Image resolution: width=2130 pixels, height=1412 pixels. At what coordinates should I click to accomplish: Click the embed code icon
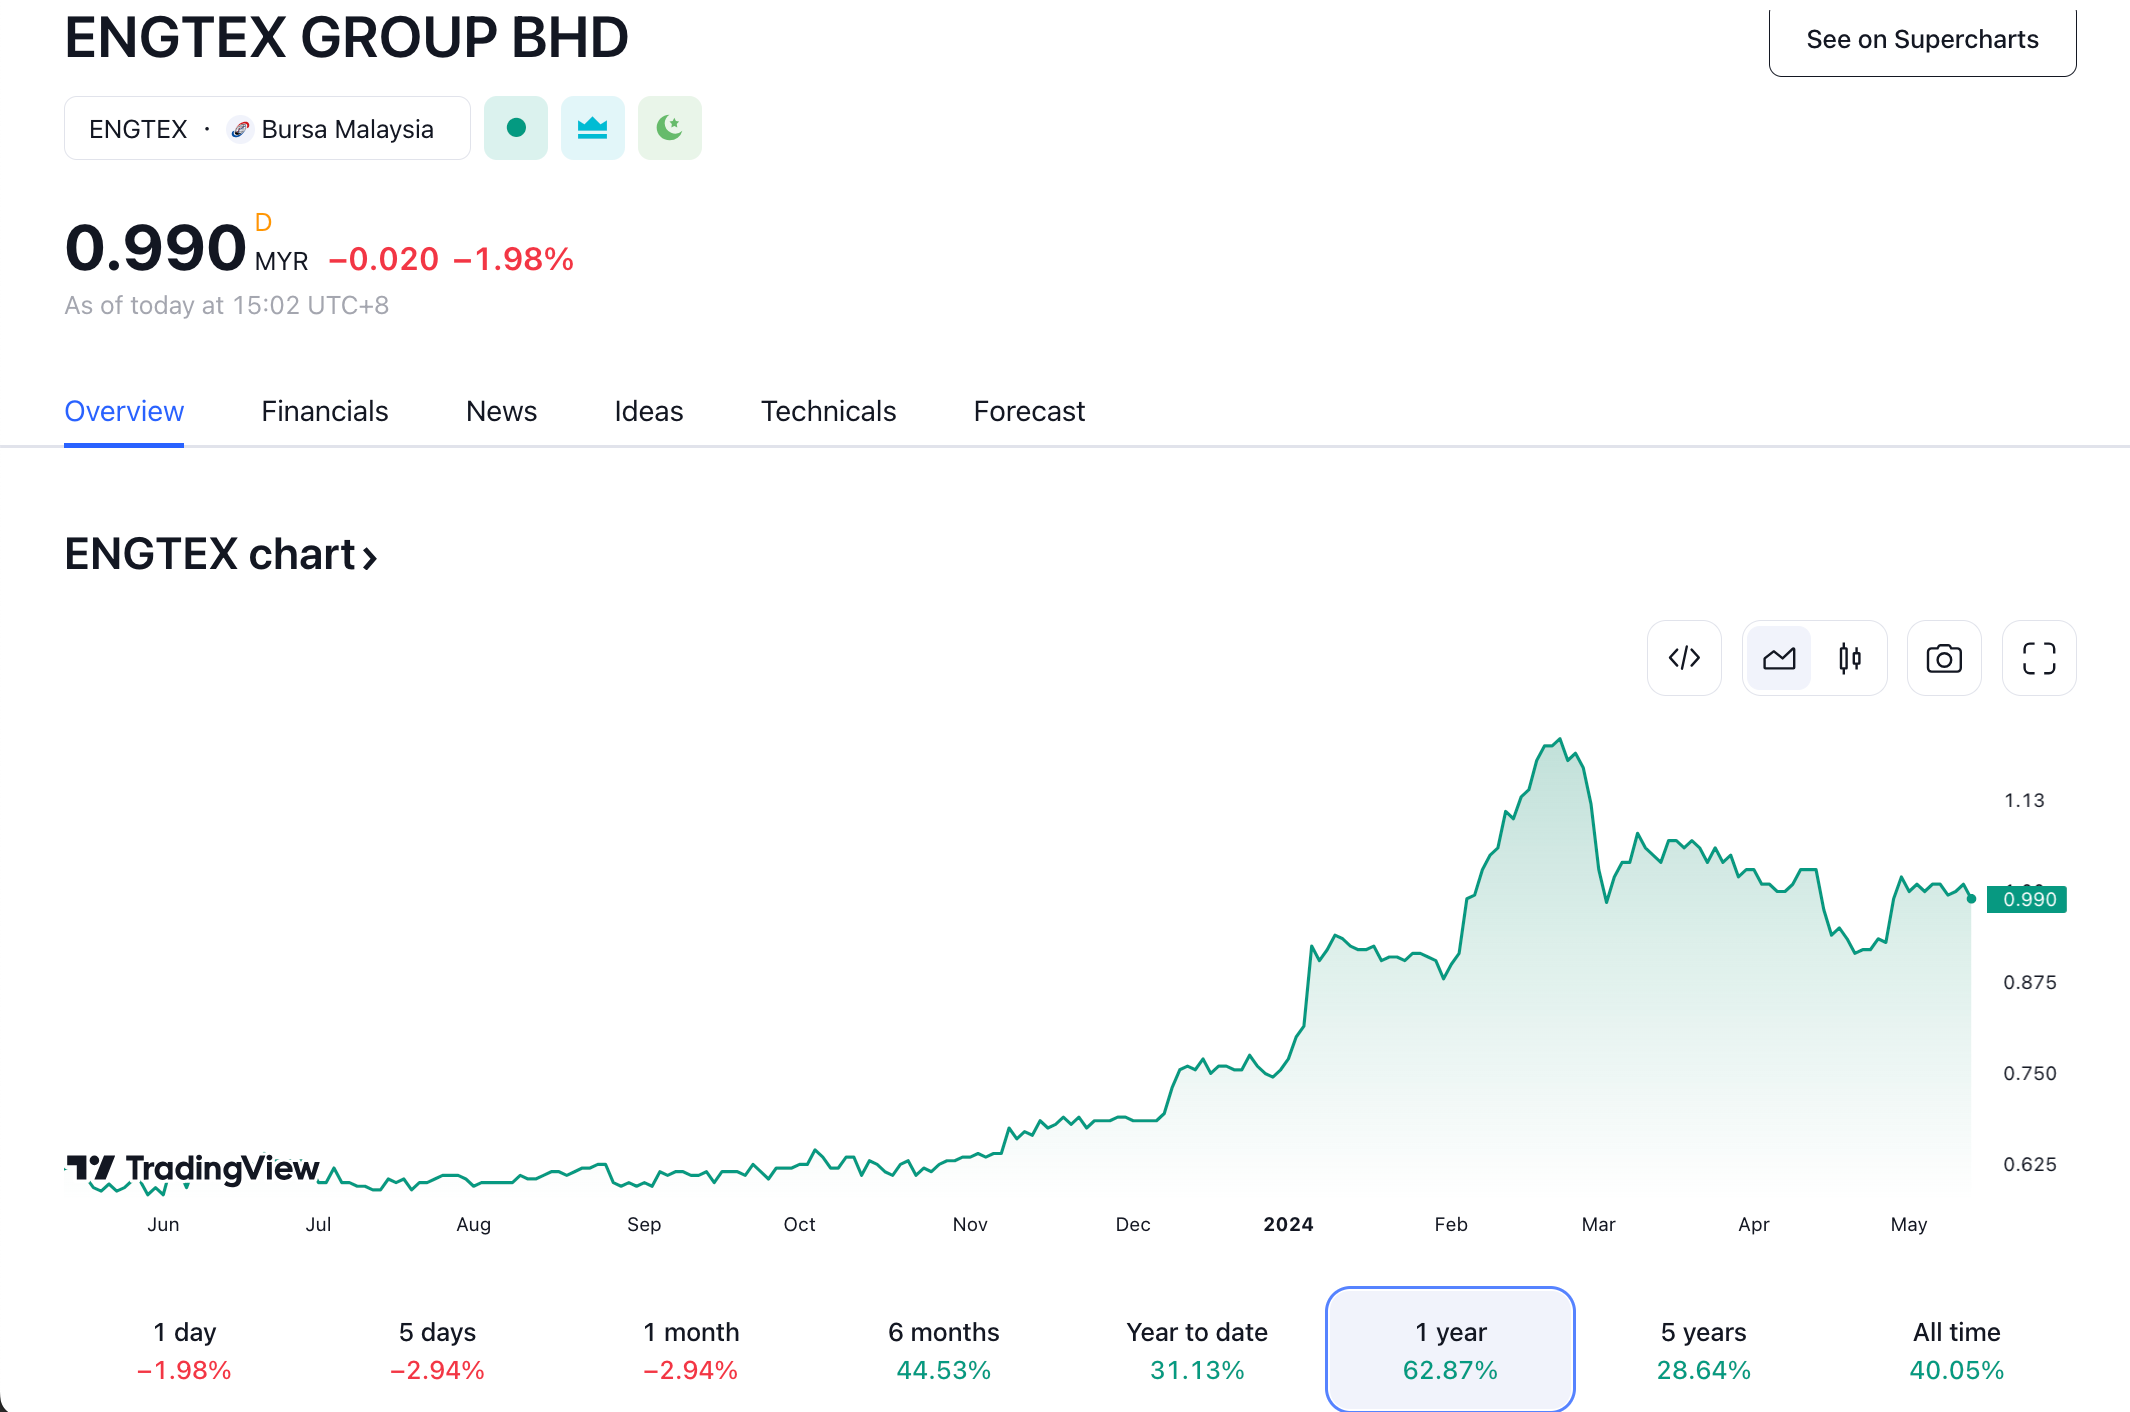[x=1684, y=658]
